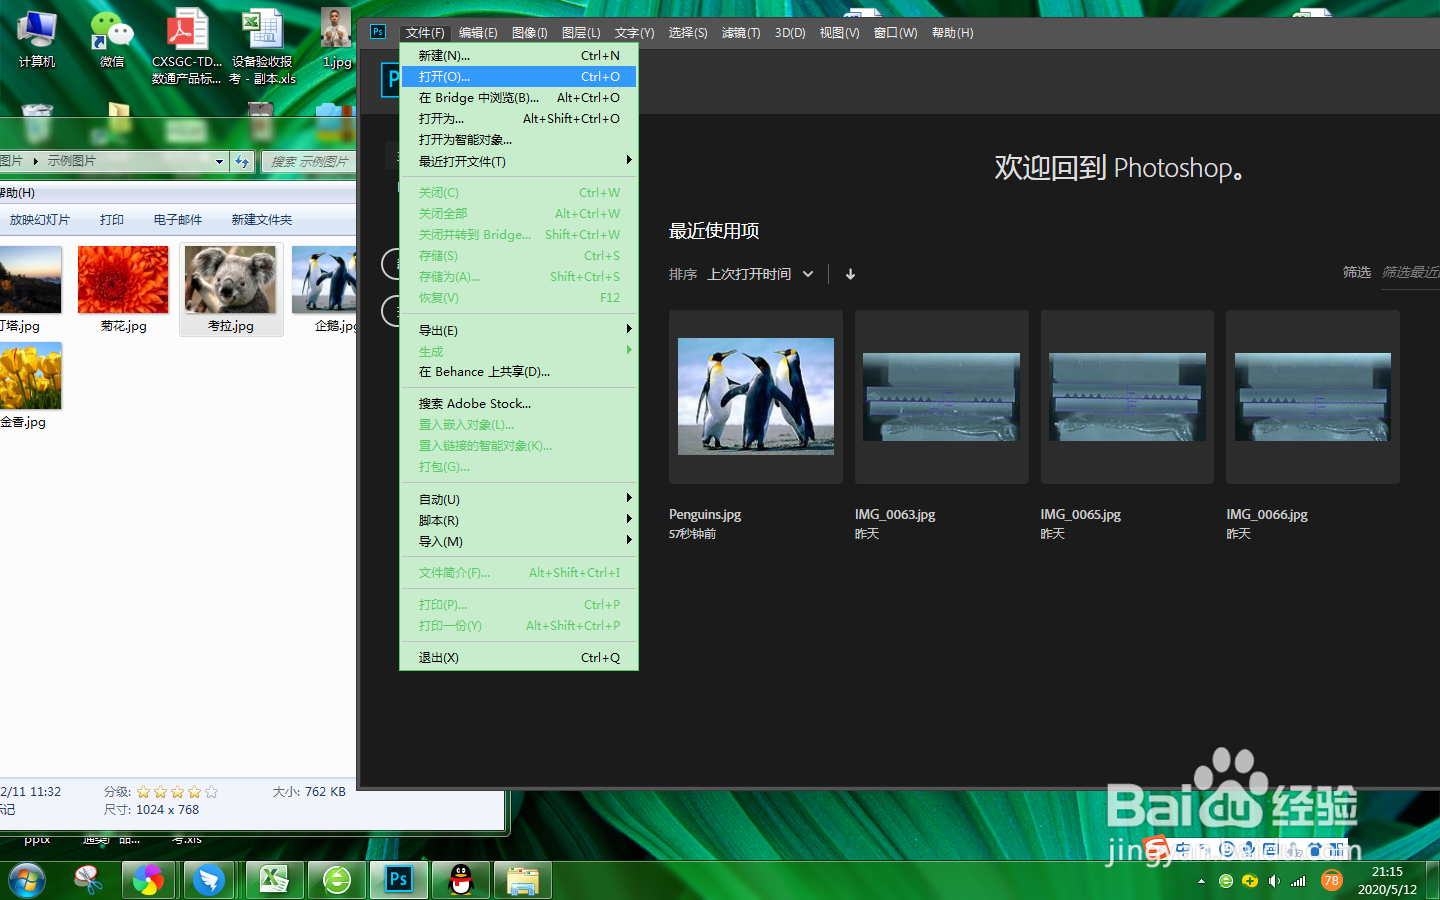Open IMG_0065.jpg recent file thumbnail
The image size is (1440, 900).
pyautogui.click(x=1127, y=396)
